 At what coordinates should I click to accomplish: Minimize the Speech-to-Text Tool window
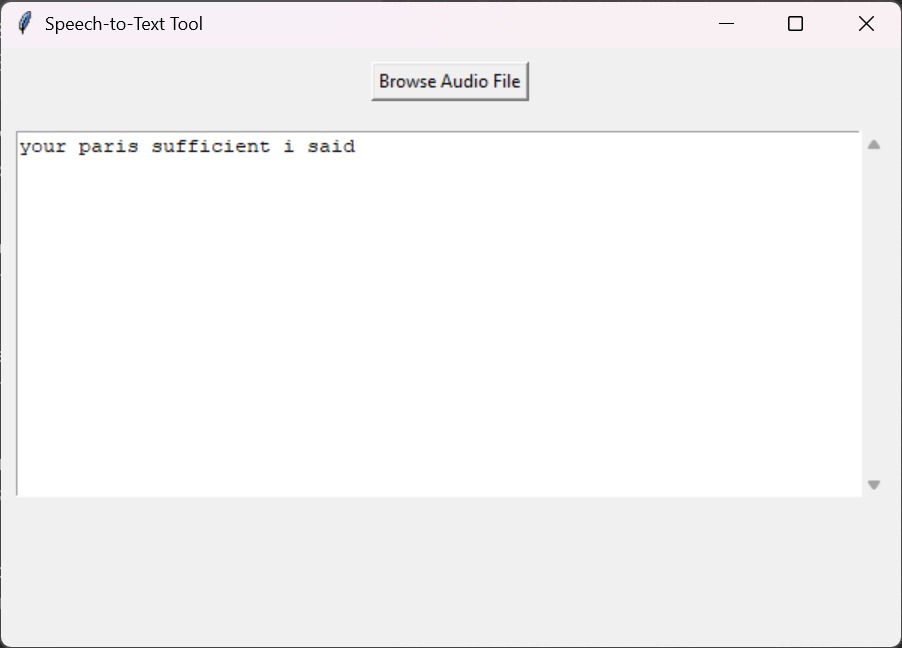[727, 24]
